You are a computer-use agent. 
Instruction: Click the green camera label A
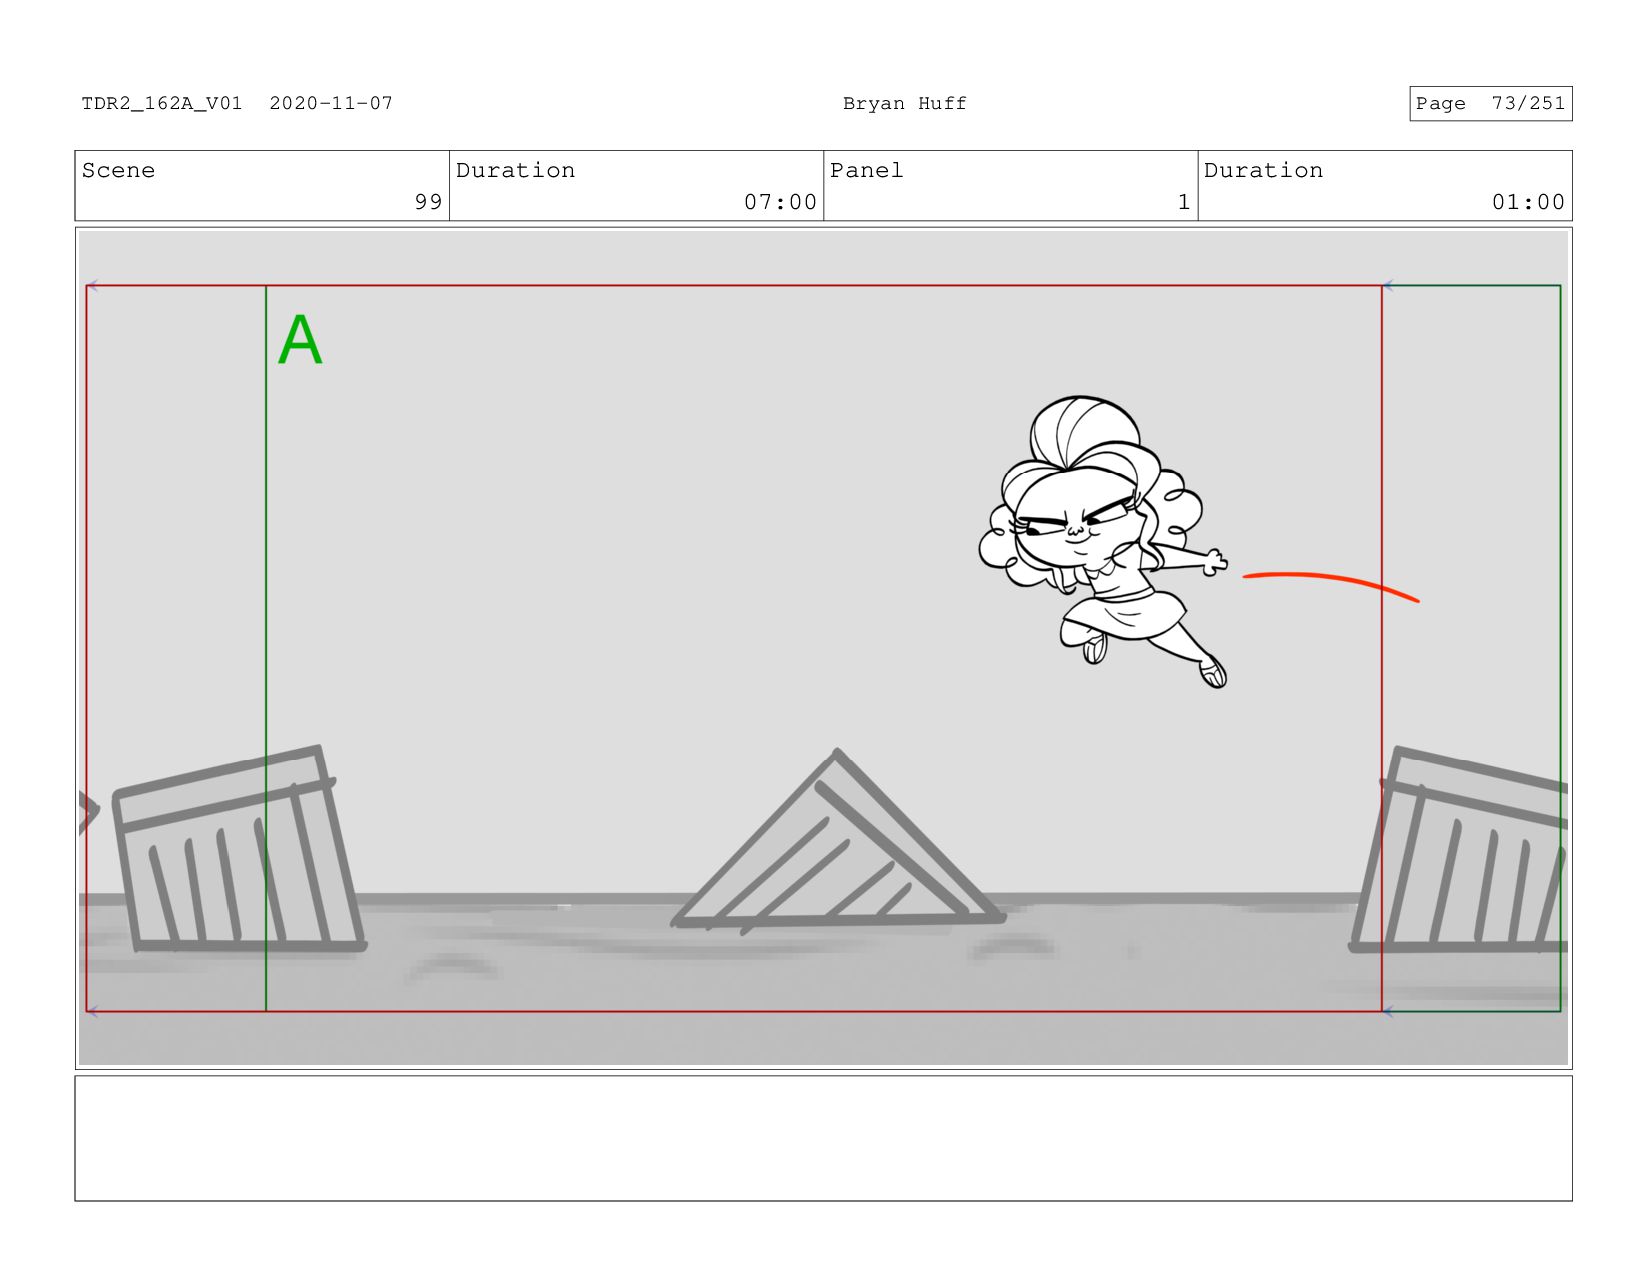[x=300, y=341]
